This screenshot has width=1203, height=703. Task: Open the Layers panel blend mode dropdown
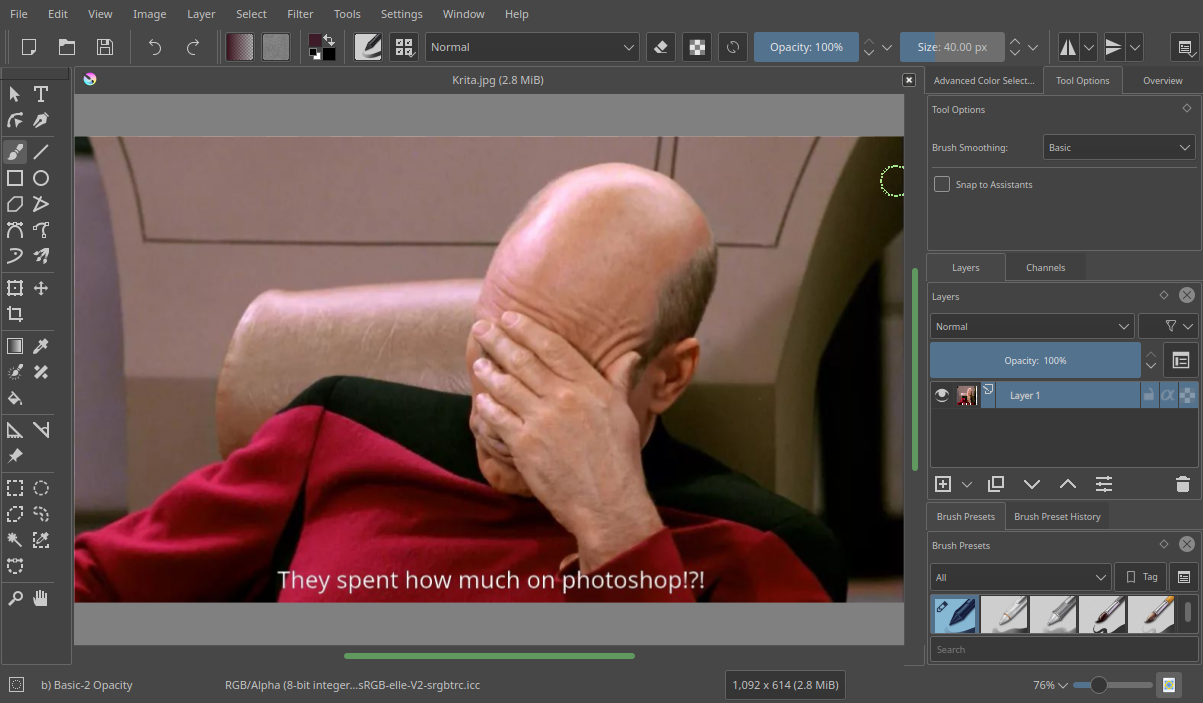click(1032, 326)
